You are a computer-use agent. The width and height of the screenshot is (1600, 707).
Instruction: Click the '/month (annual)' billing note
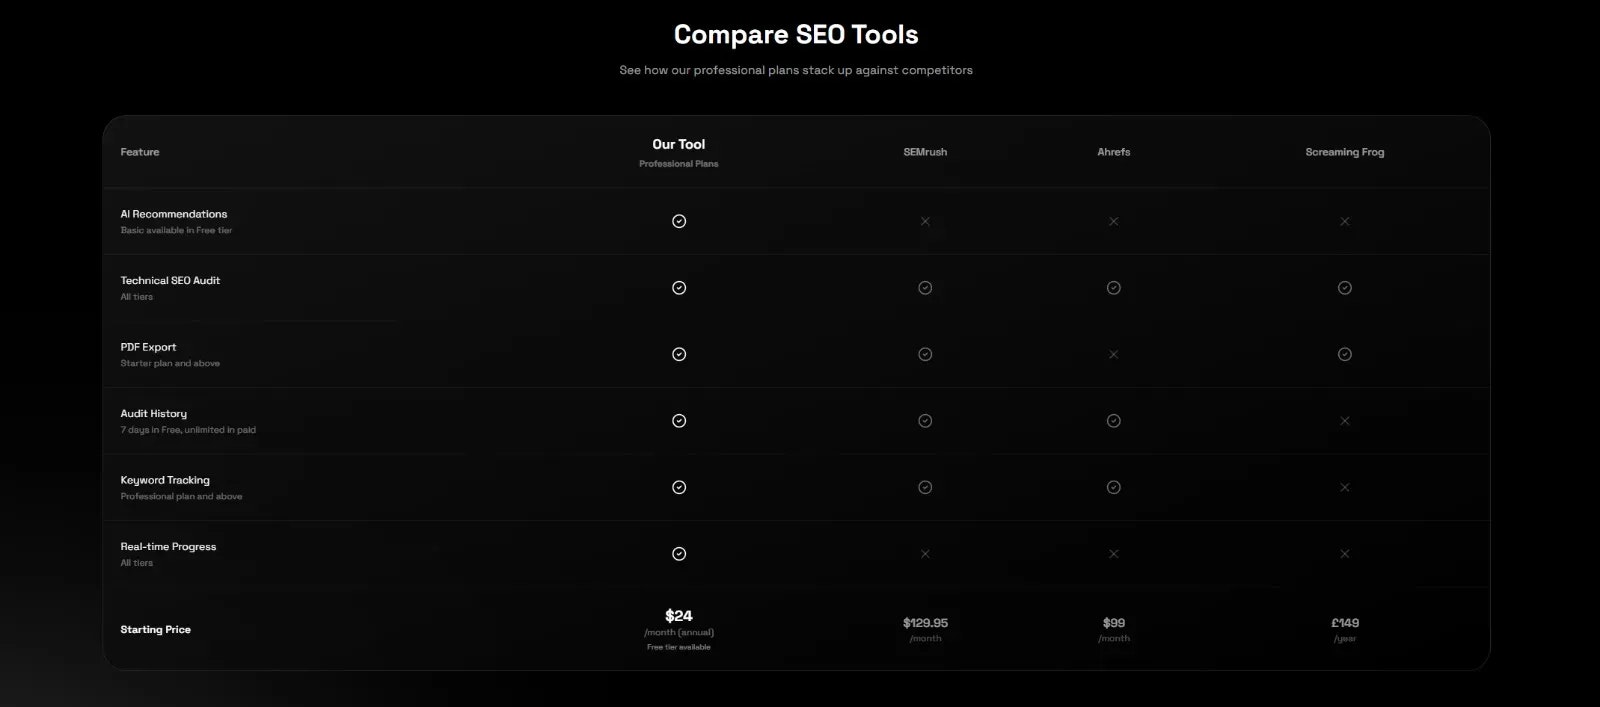pyautogui.click(x=679, y=632)
